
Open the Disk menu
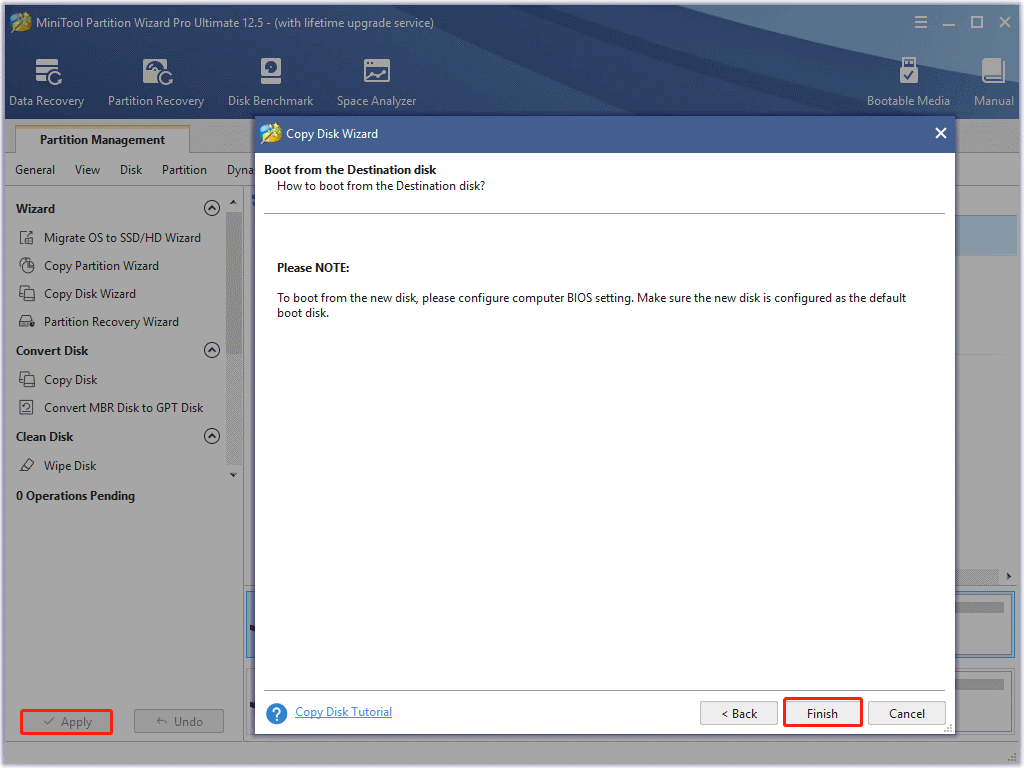point(131,170)
